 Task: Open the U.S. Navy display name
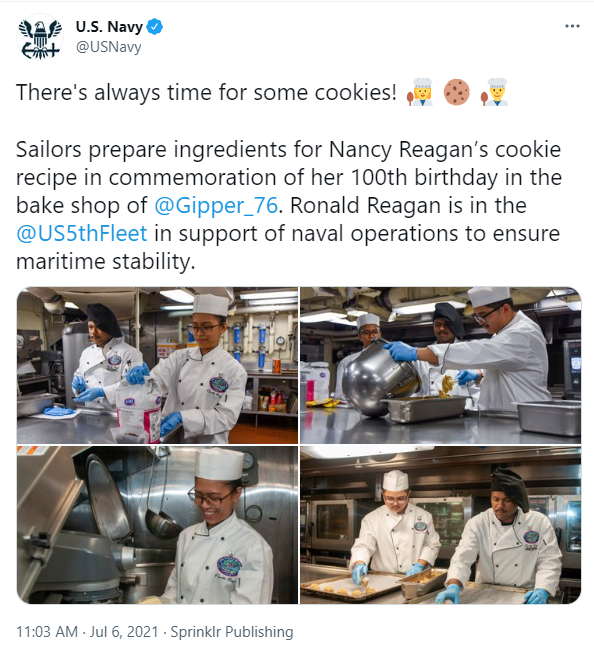[109, 27]
